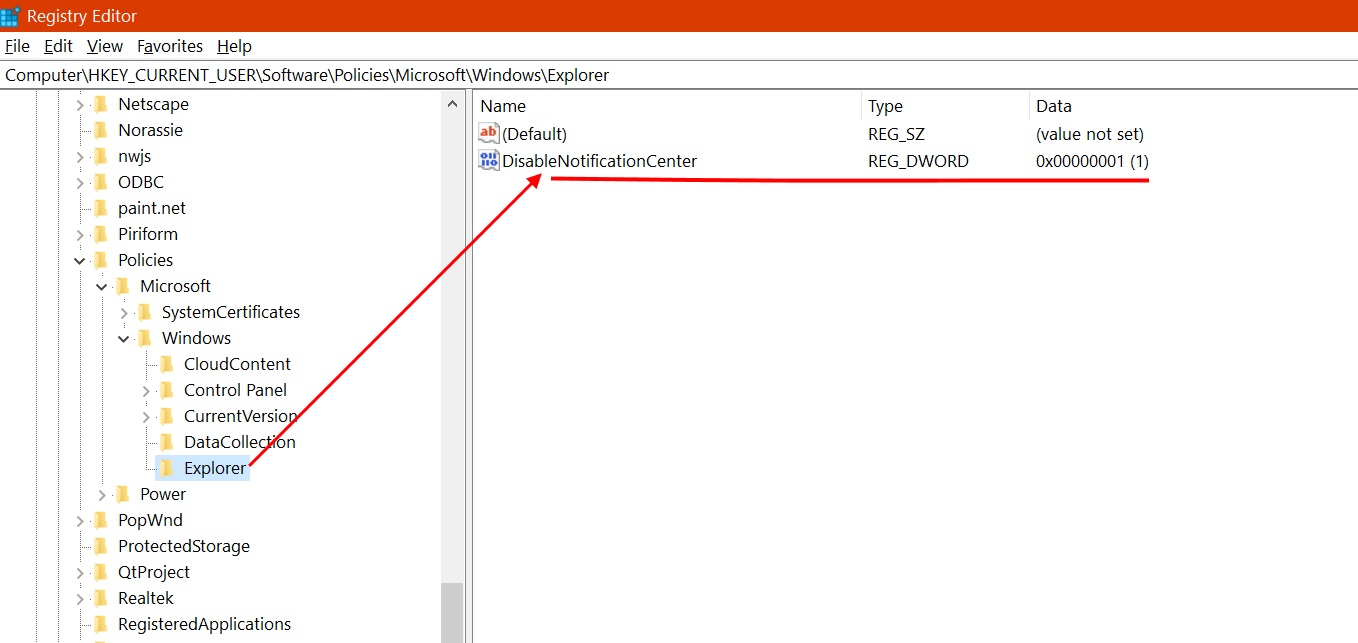Screen dimensions: 1358x643
Task: Open the View menu
Action: tap(105, 46)
